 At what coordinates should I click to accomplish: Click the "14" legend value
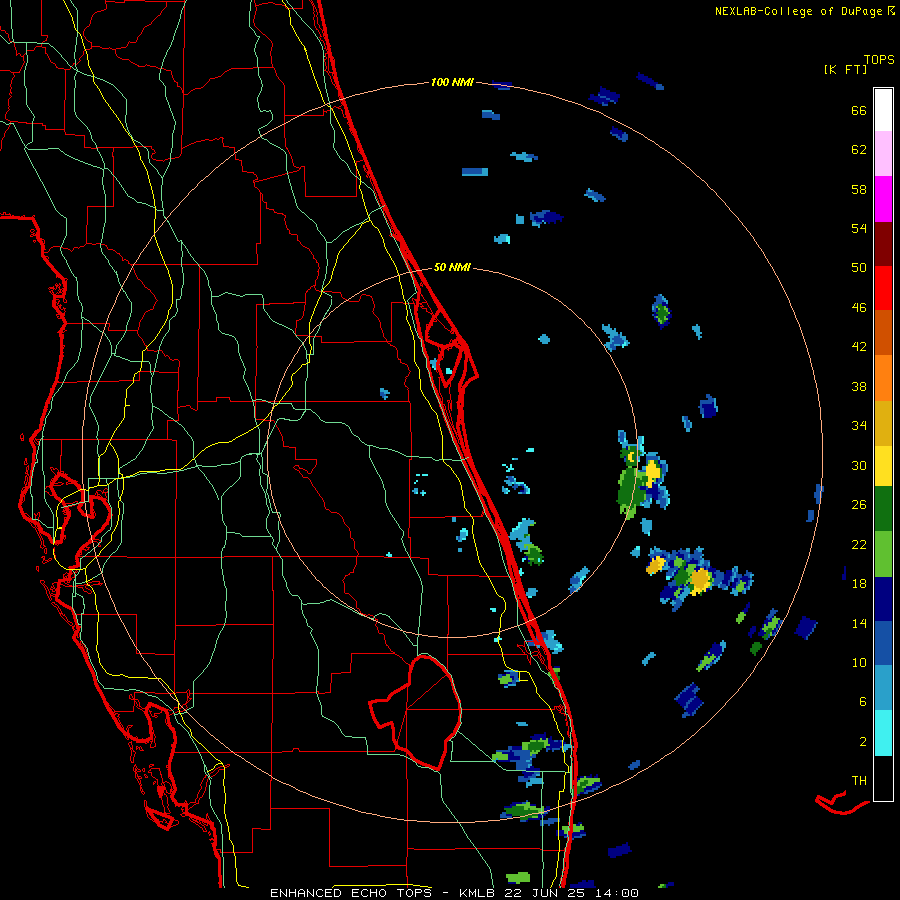[859, 623]
